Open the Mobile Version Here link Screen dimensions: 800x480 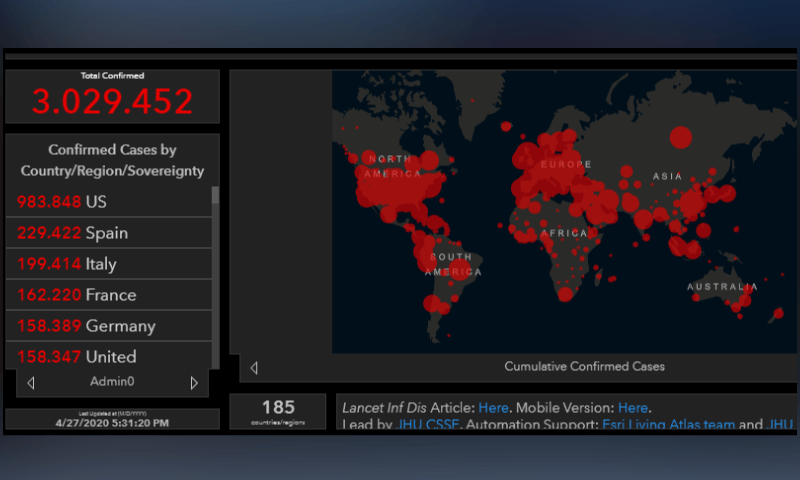click(633, 408)
